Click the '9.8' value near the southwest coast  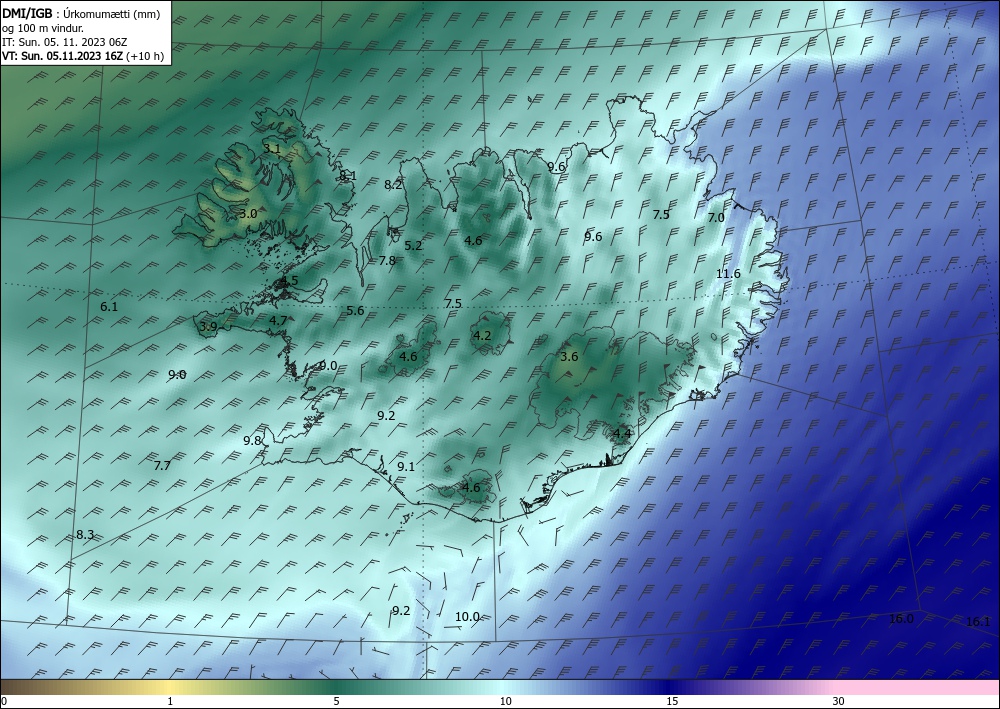[x=253, y=441]
